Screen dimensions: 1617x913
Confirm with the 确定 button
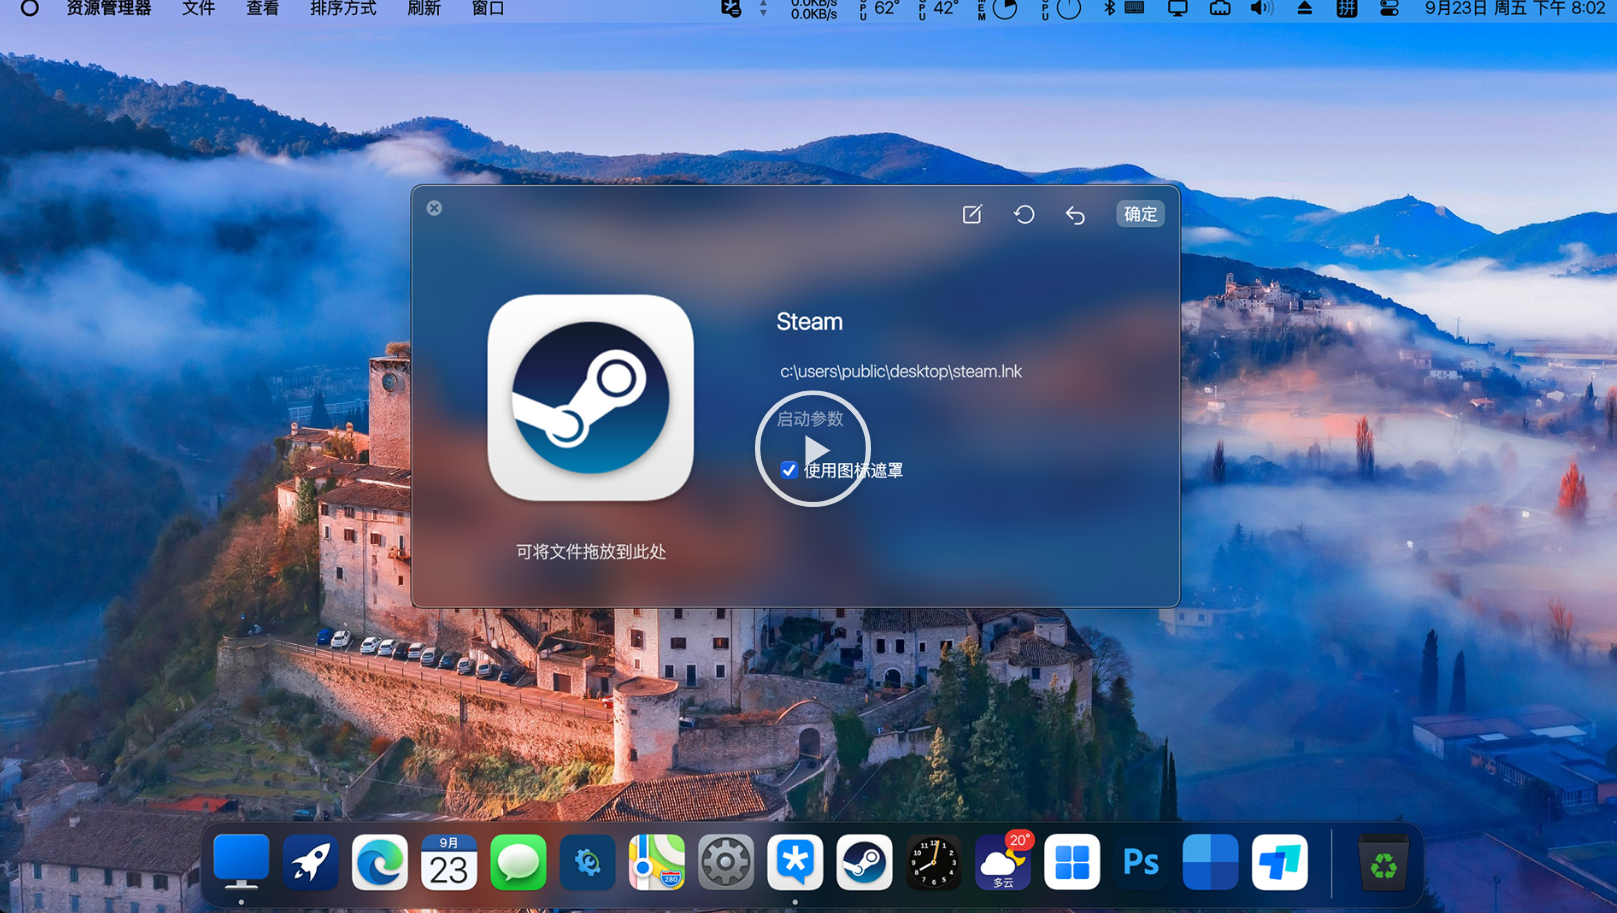[x=1140, y=214]
